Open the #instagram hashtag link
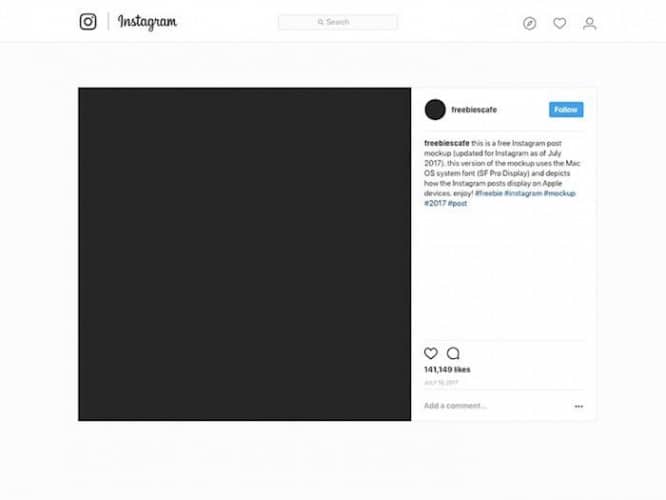This screenshot has width=666, height=500. [x=523, y=193]
